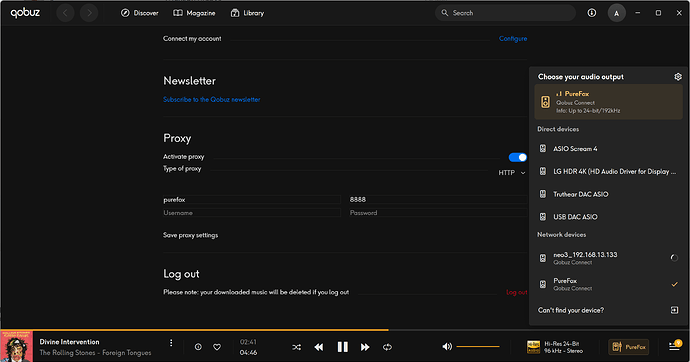This screenshot has height=362, width=690.
Task: Add Divine Intervention to favorites
Action: [217, 347]
